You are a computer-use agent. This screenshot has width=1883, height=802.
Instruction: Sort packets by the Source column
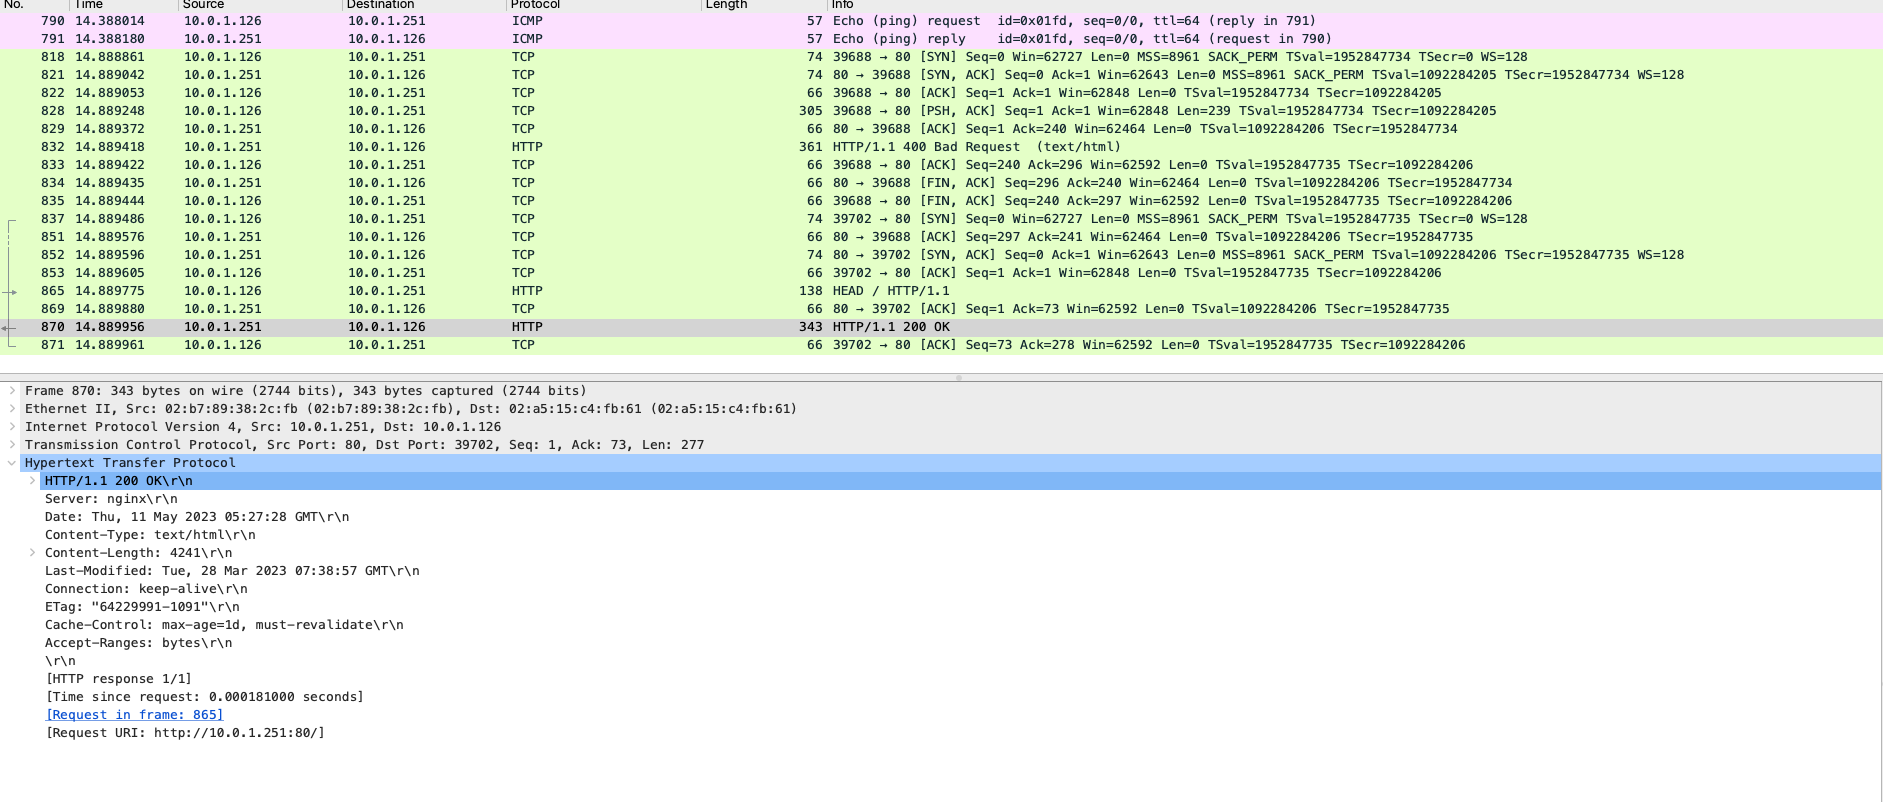[x=204, y=5]
